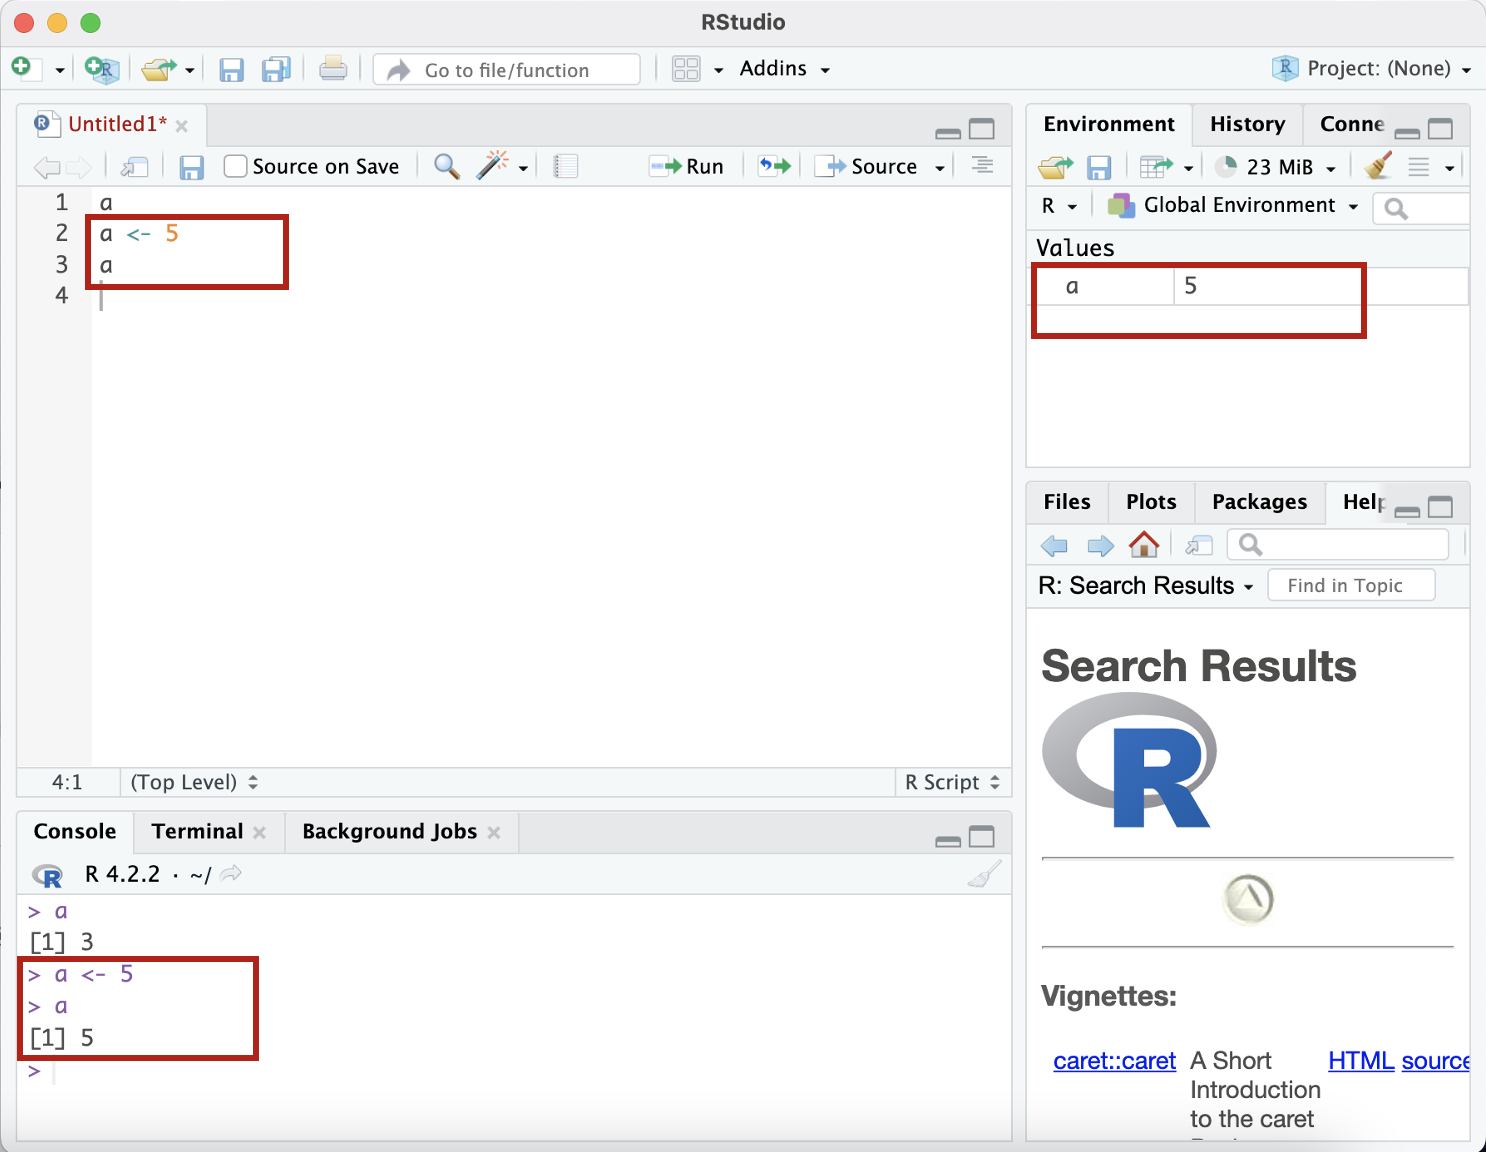Click the Help pane search field
Viewport: 1486px width, 1152px height.
[x=1338, y=545]
